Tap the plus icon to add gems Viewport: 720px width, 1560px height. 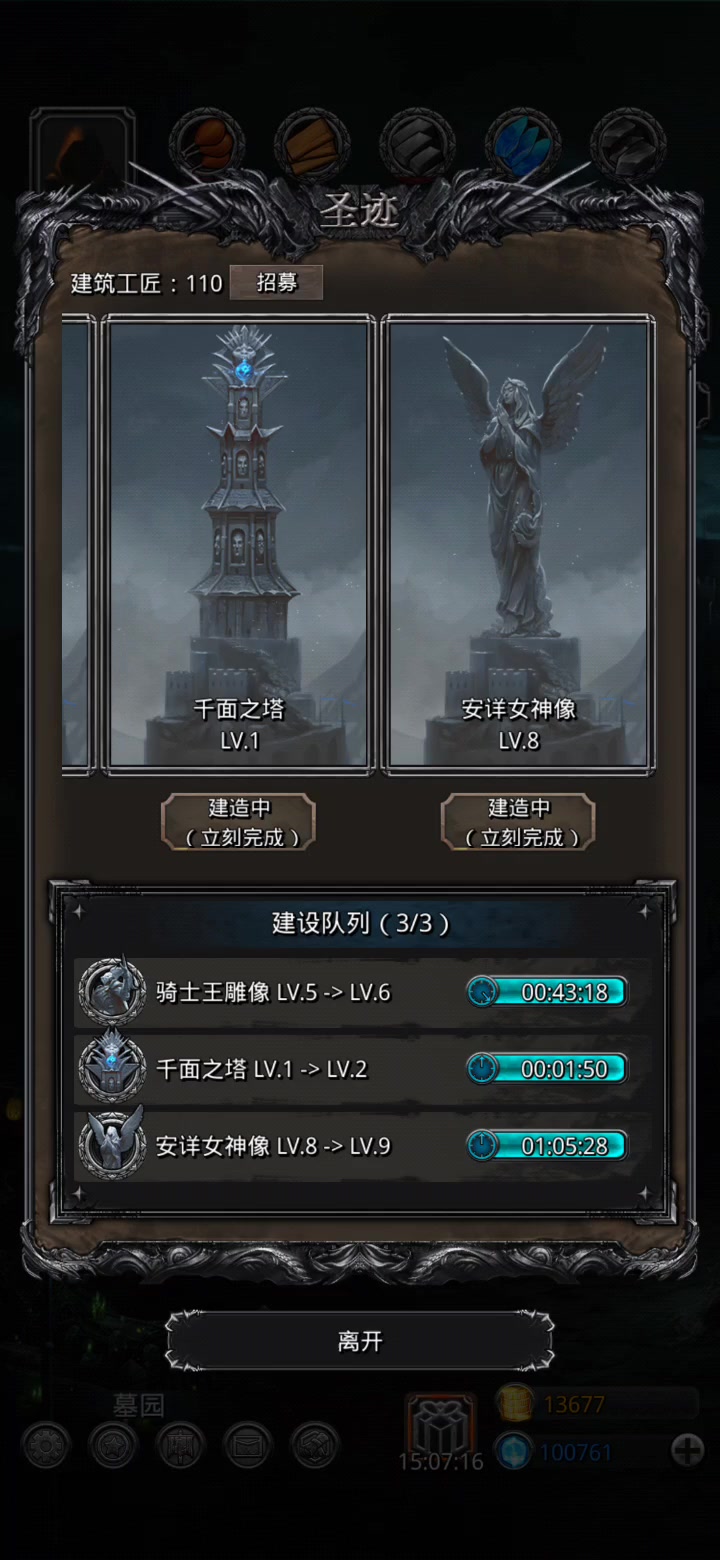[687, 1450]
